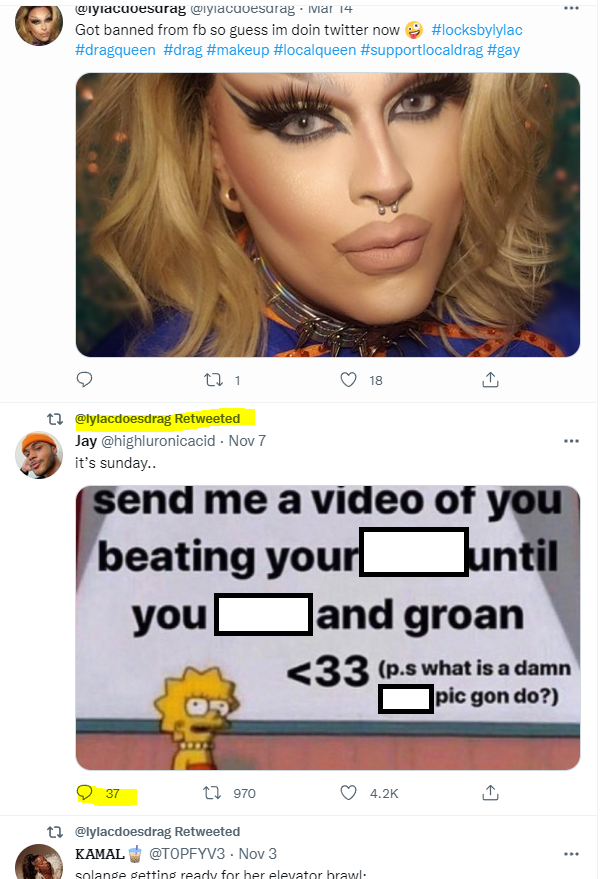Open replies on Jay's "it's sunday.." tweet
613x879 pixels.
[x=84, y=793]
